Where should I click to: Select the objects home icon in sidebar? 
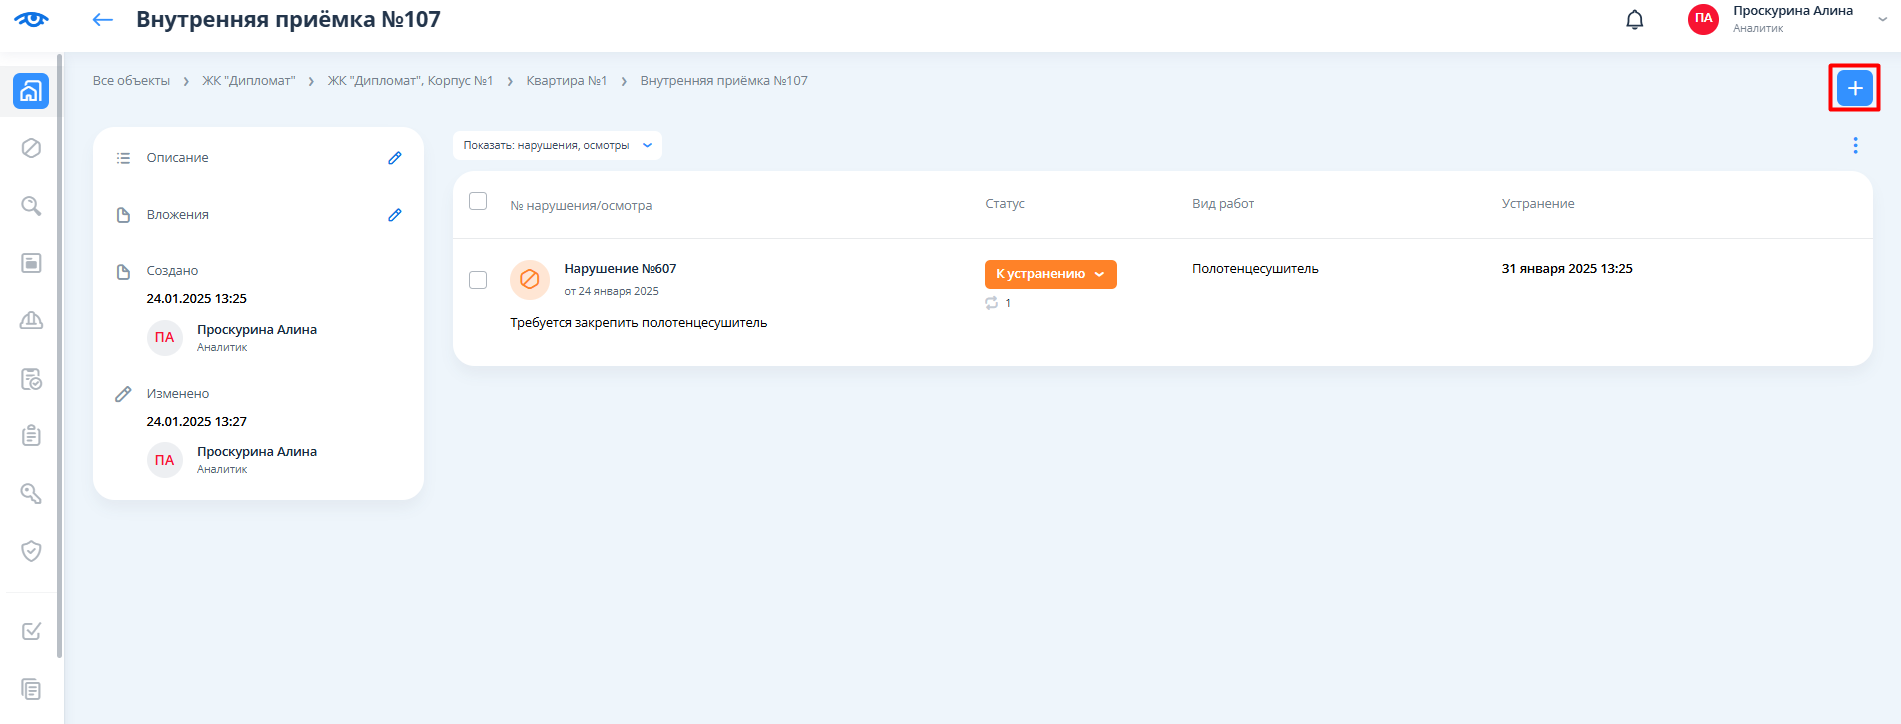[x=31, y=91]
